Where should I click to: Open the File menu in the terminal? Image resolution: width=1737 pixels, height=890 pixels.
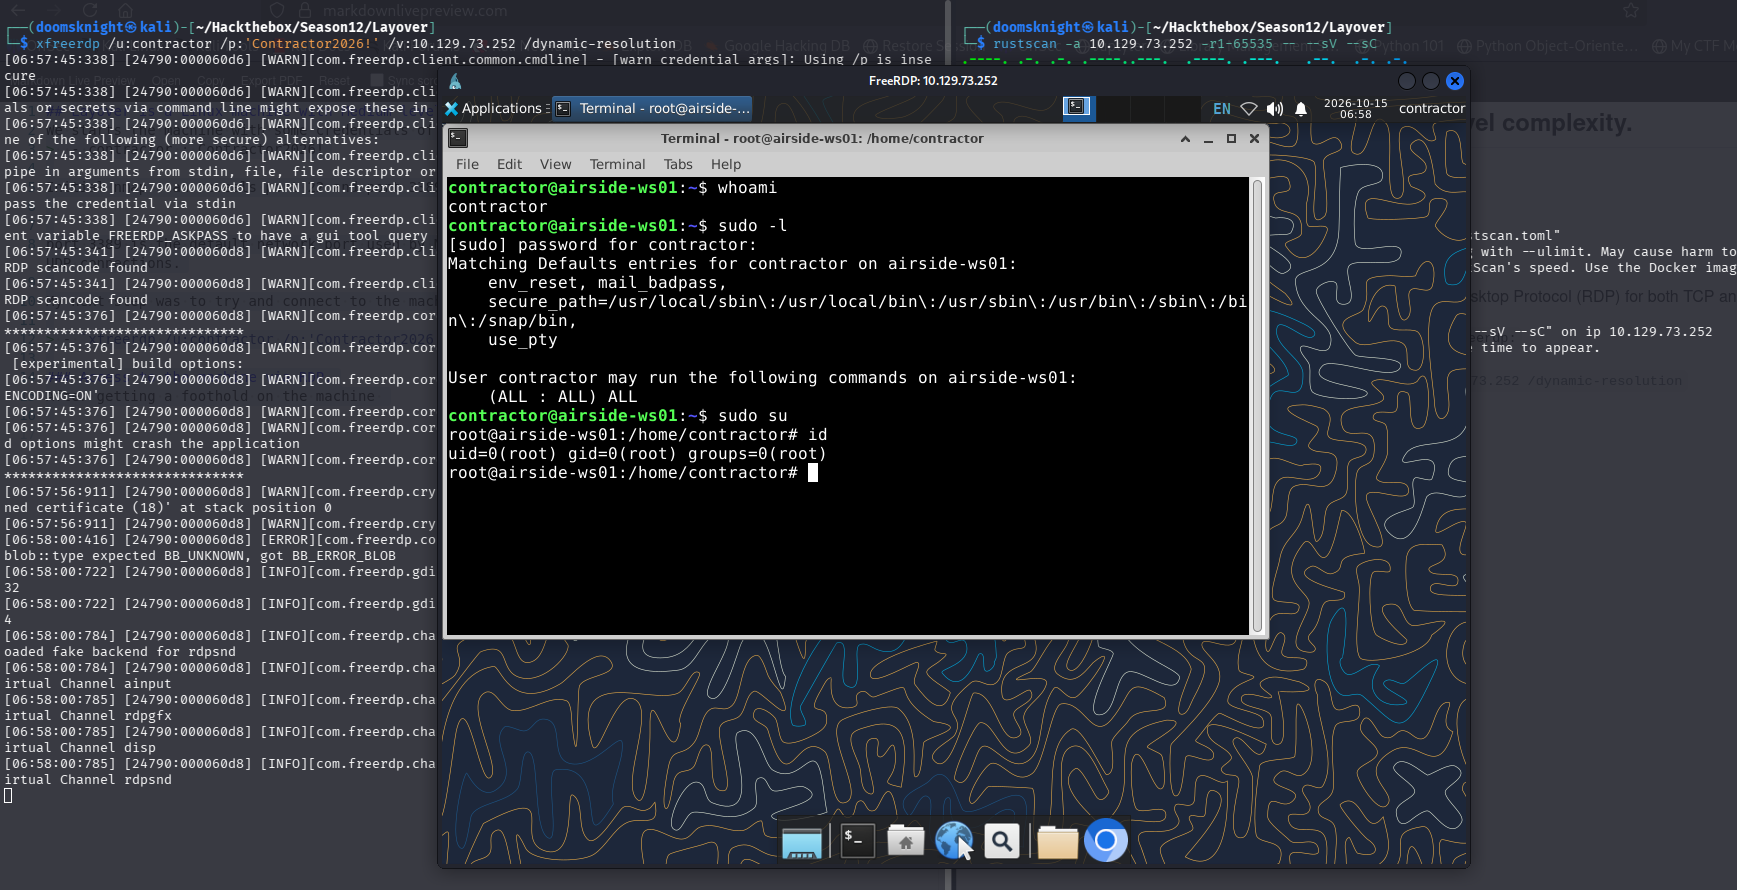click(467, 164)
